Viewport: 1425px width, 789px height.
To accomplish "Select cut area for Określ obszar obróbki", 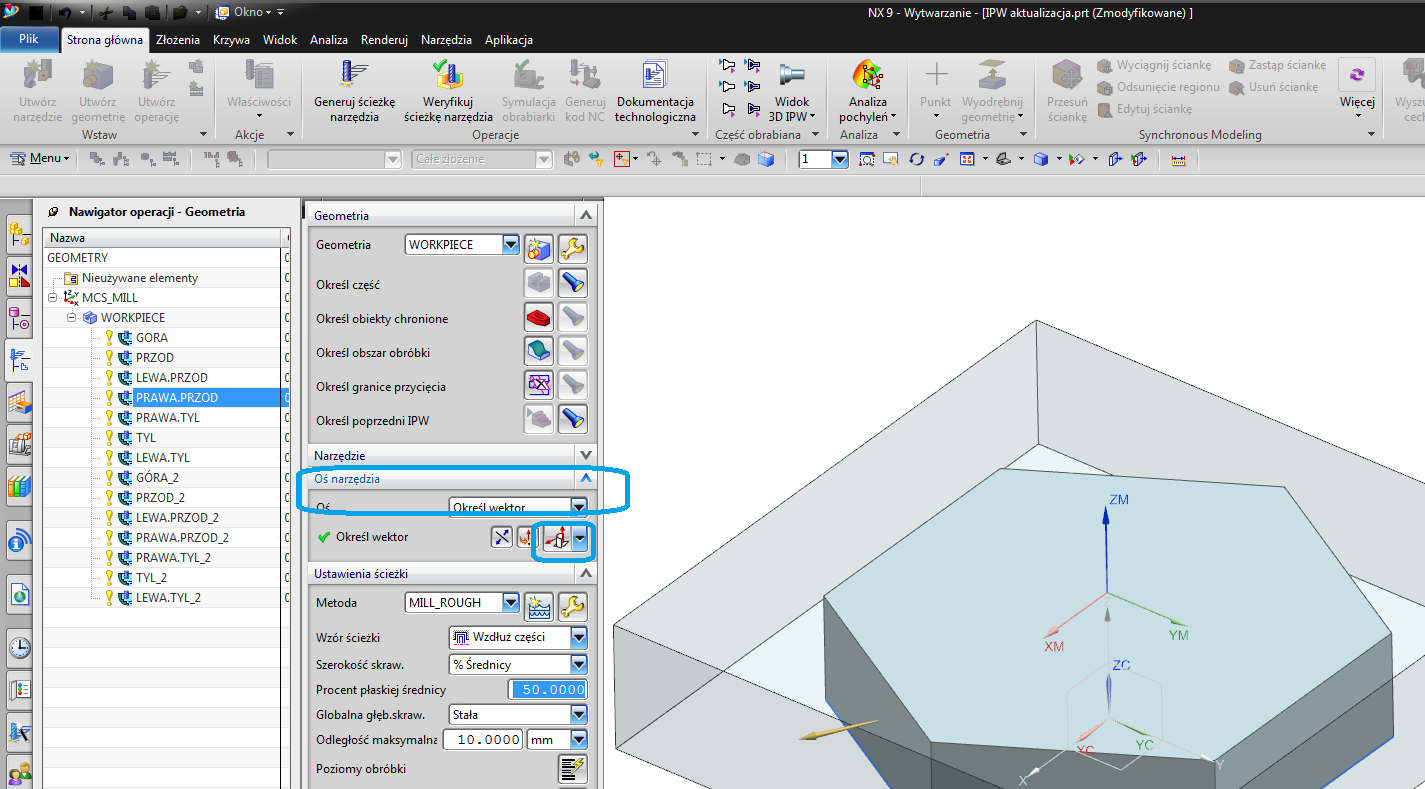I will (x=539, y=352).
